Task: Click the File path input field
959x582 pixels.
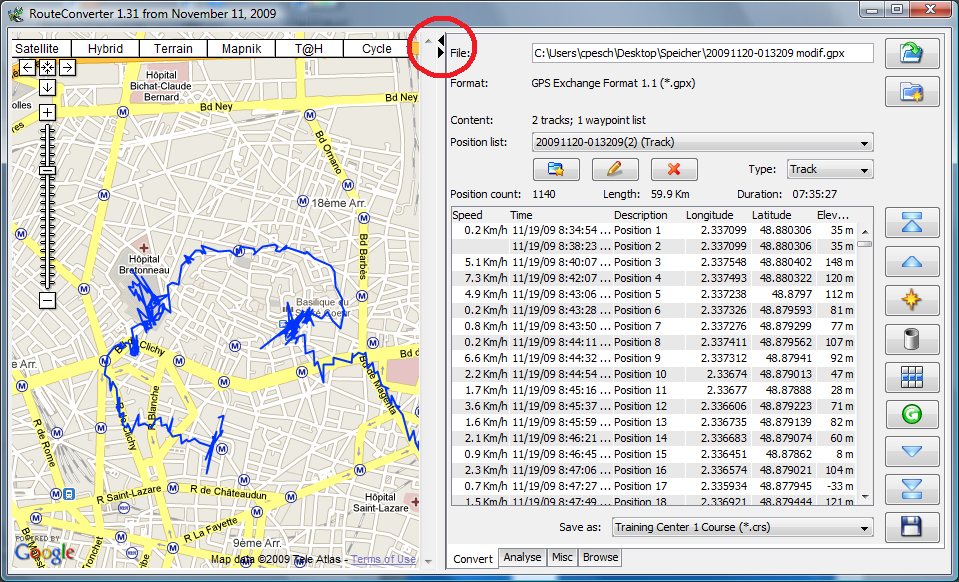Action: click(702, 53)
